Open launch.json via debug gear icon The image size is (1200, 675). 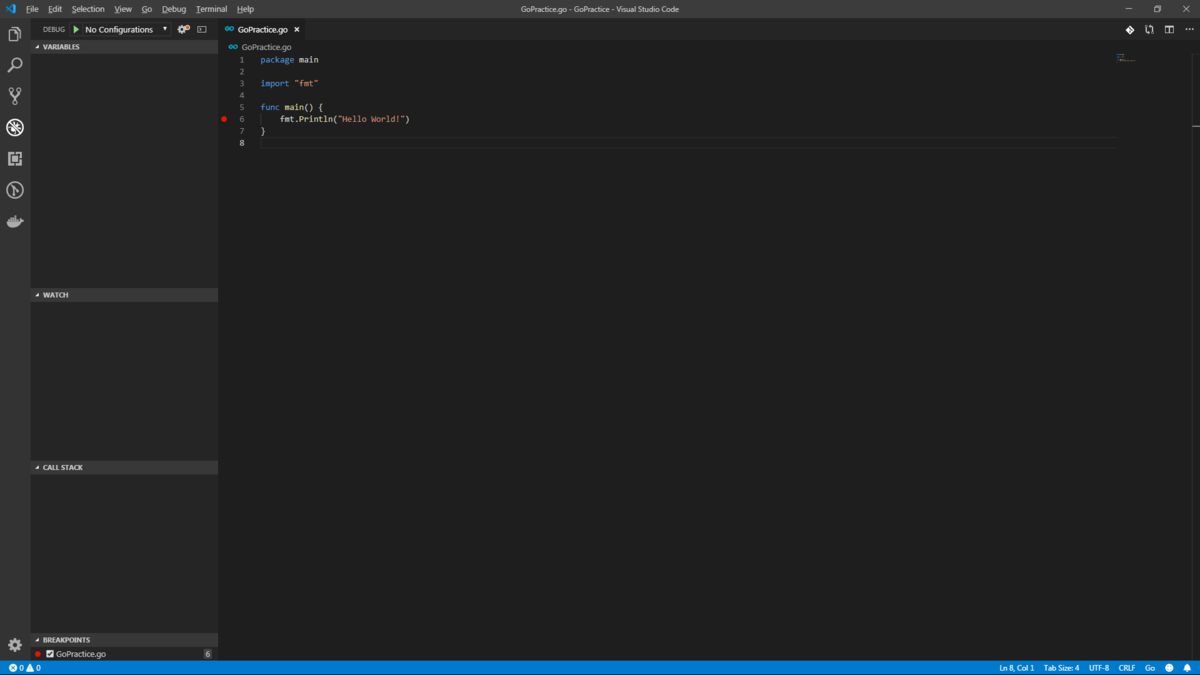183,29
